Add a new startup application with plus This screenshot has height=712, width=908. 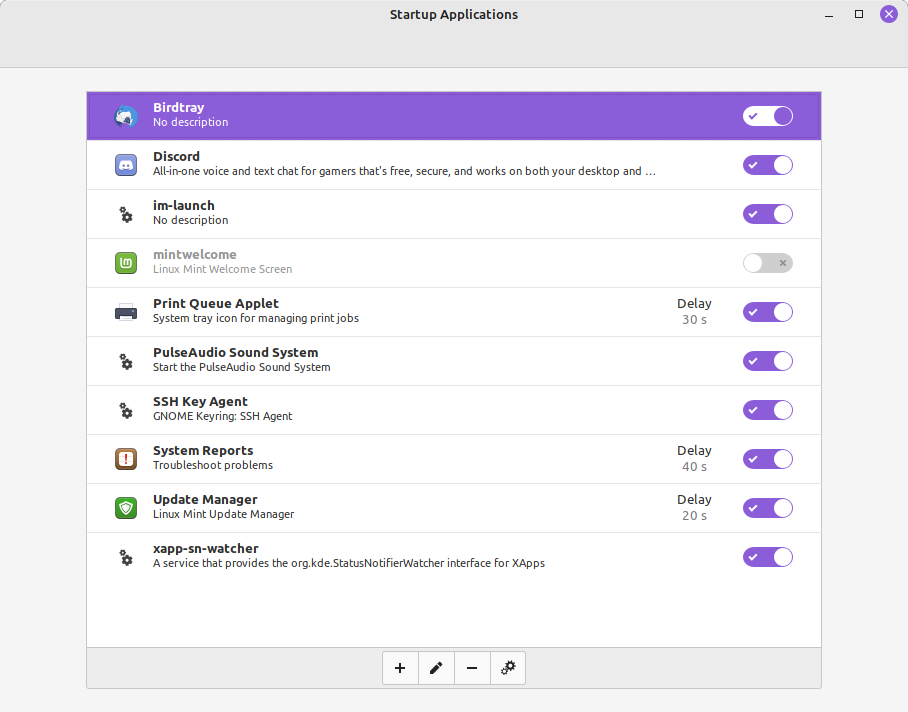click(400, 668)
